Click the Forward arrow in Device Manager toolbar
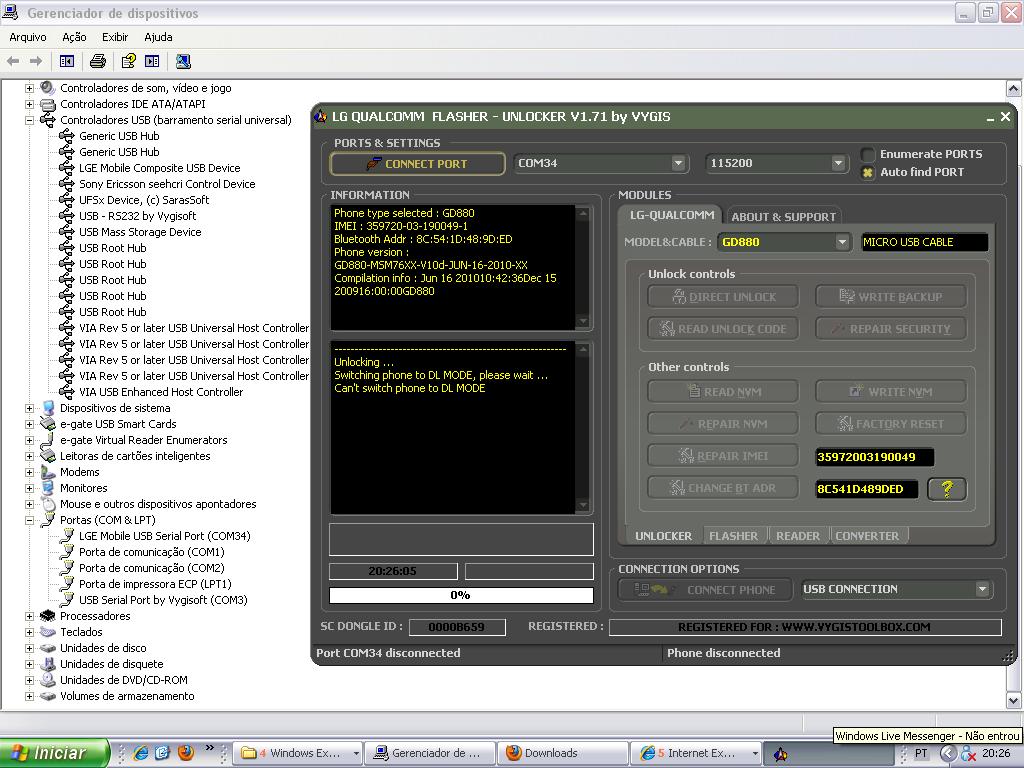This screenshot has height=768, width=1024. pyautogui.click(x=36, y=61)
